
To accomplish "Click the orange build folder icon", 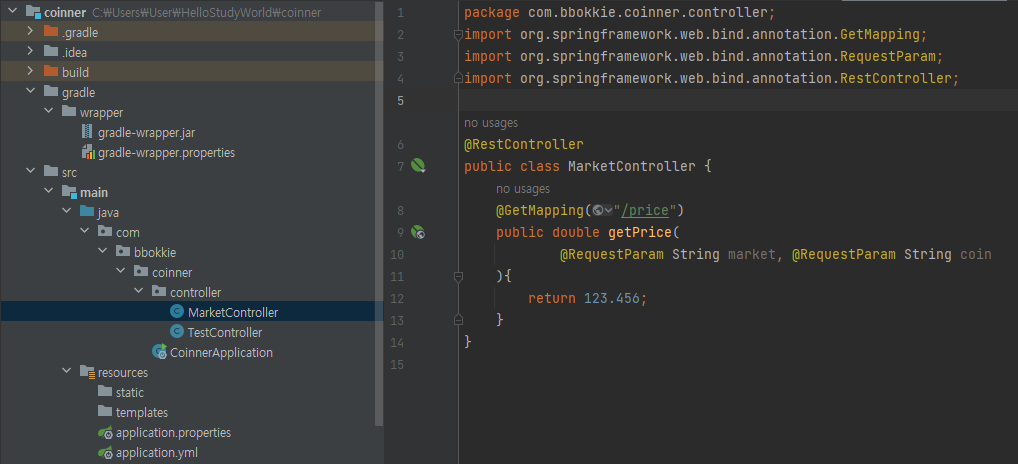I will [x=51, y=72].
